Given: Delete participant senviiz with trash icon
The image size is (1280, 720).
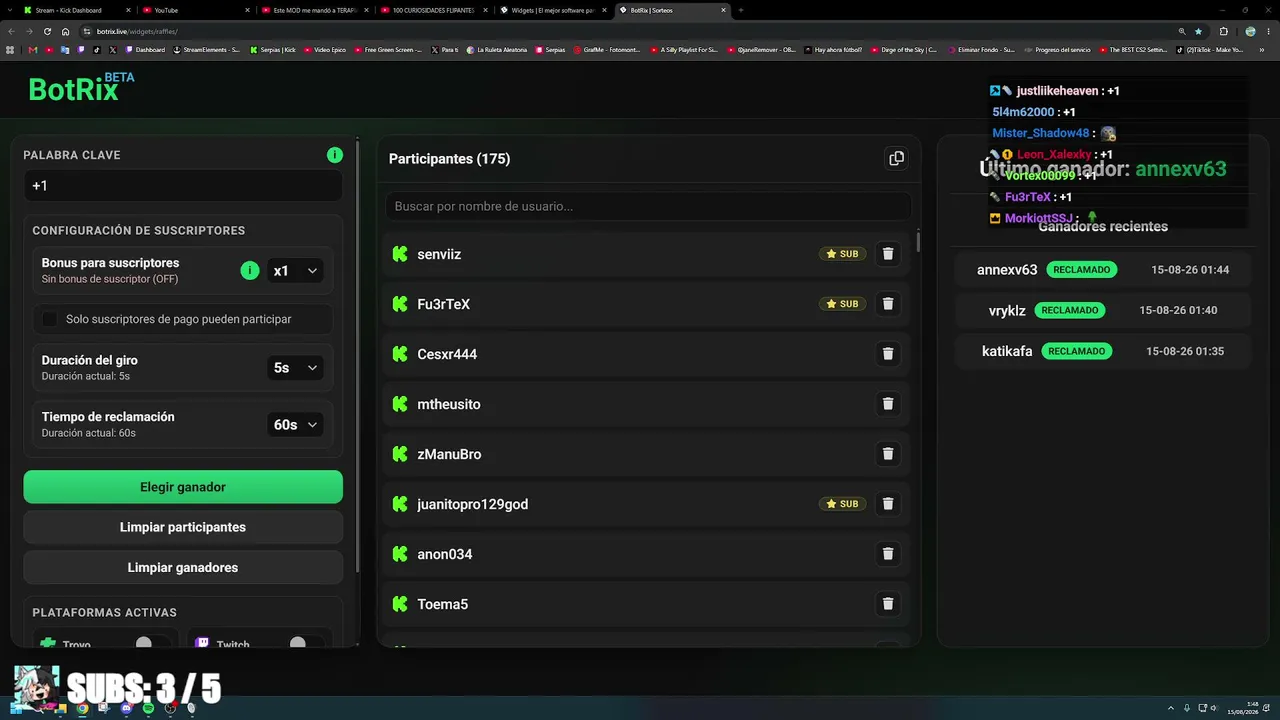Looking at the screenshot, I should tap(887, 254).
